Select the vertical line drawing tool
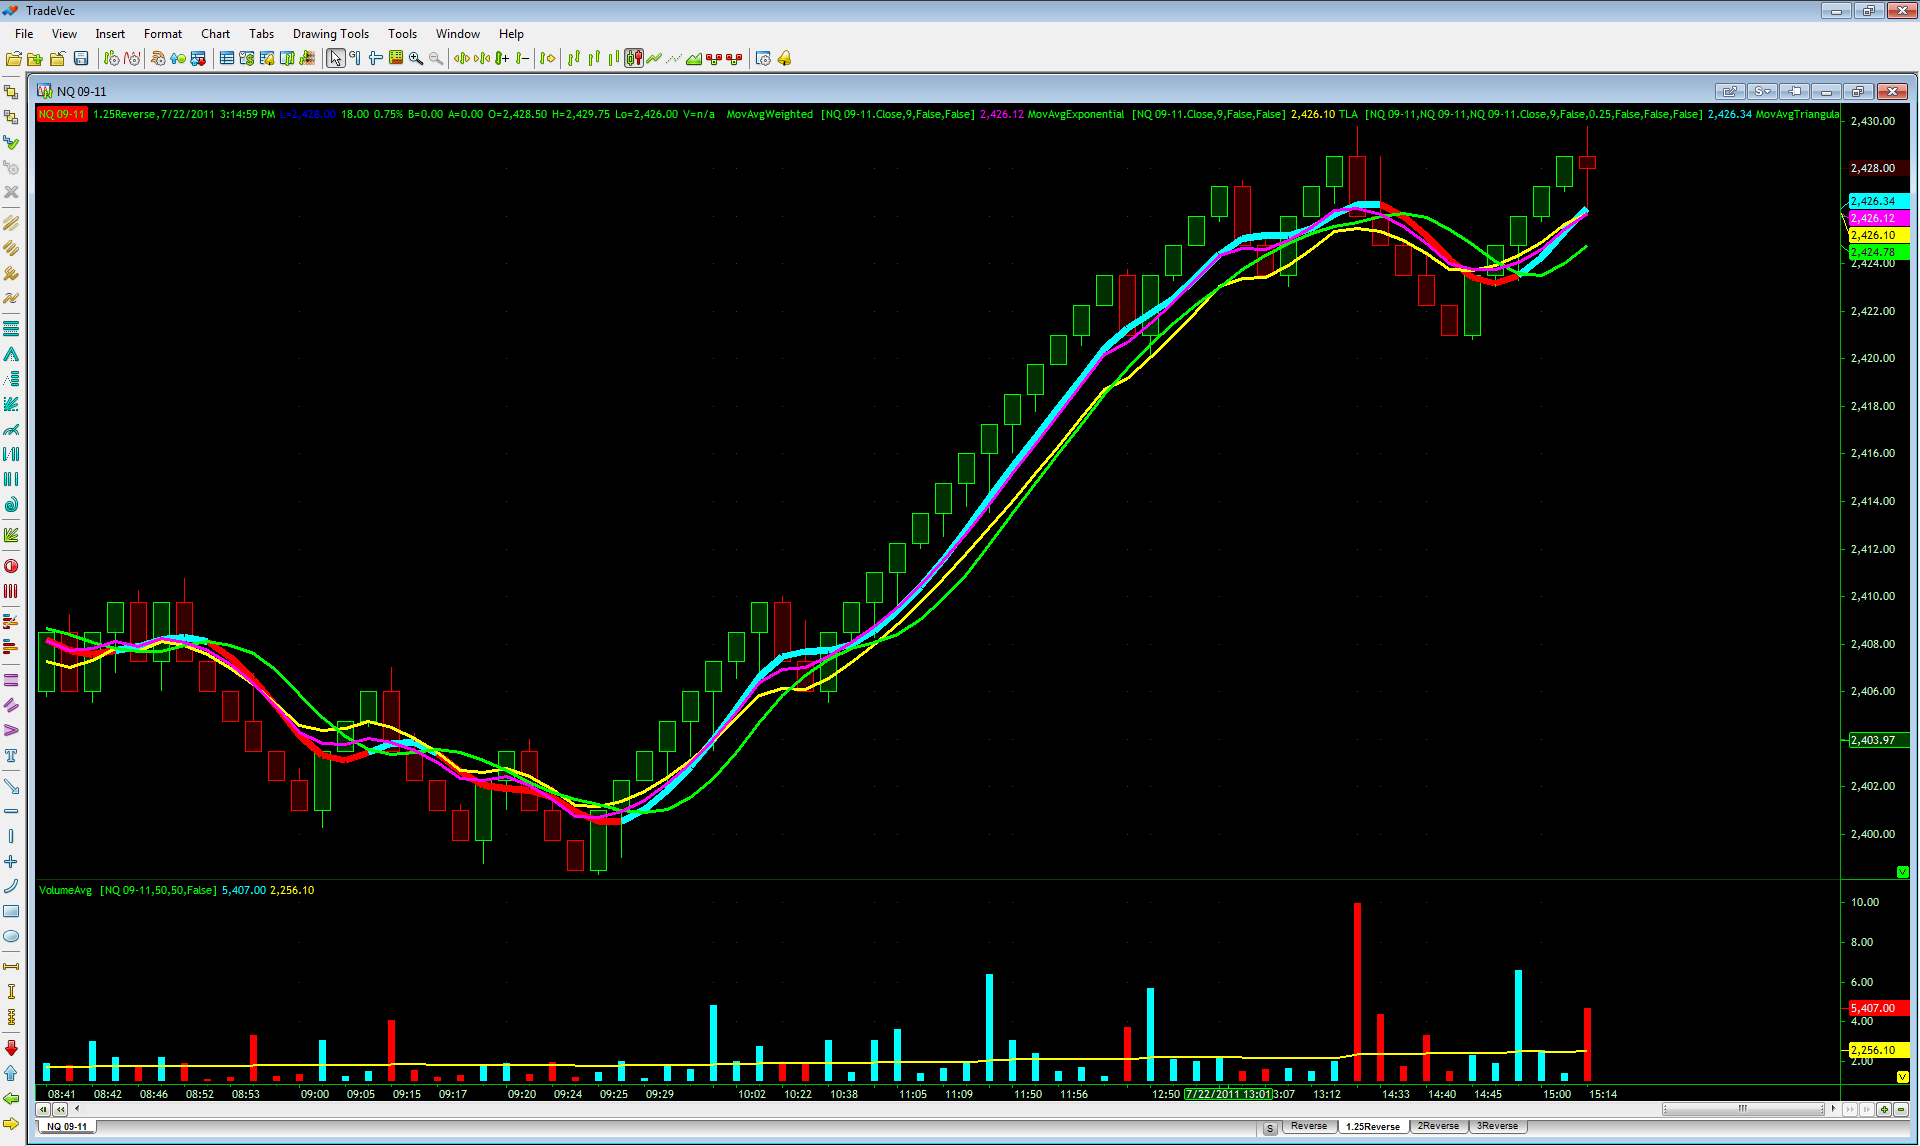 pyautogui.click(x=11, y=836)
